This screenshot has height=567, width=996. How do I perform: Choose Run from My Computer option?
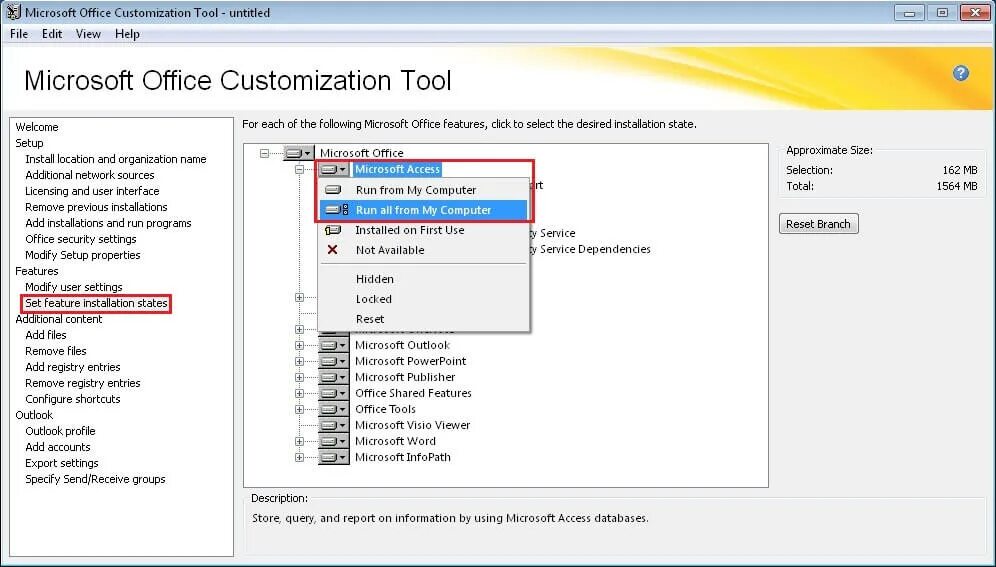(x=424, y=190)
